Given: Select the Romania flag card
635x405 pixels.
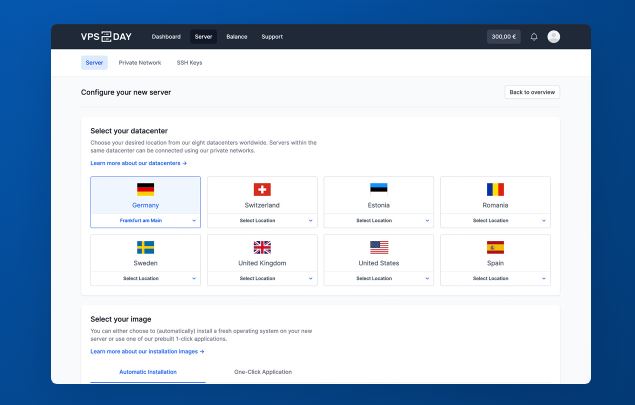Looking at the screenshot, I should 495,195.
